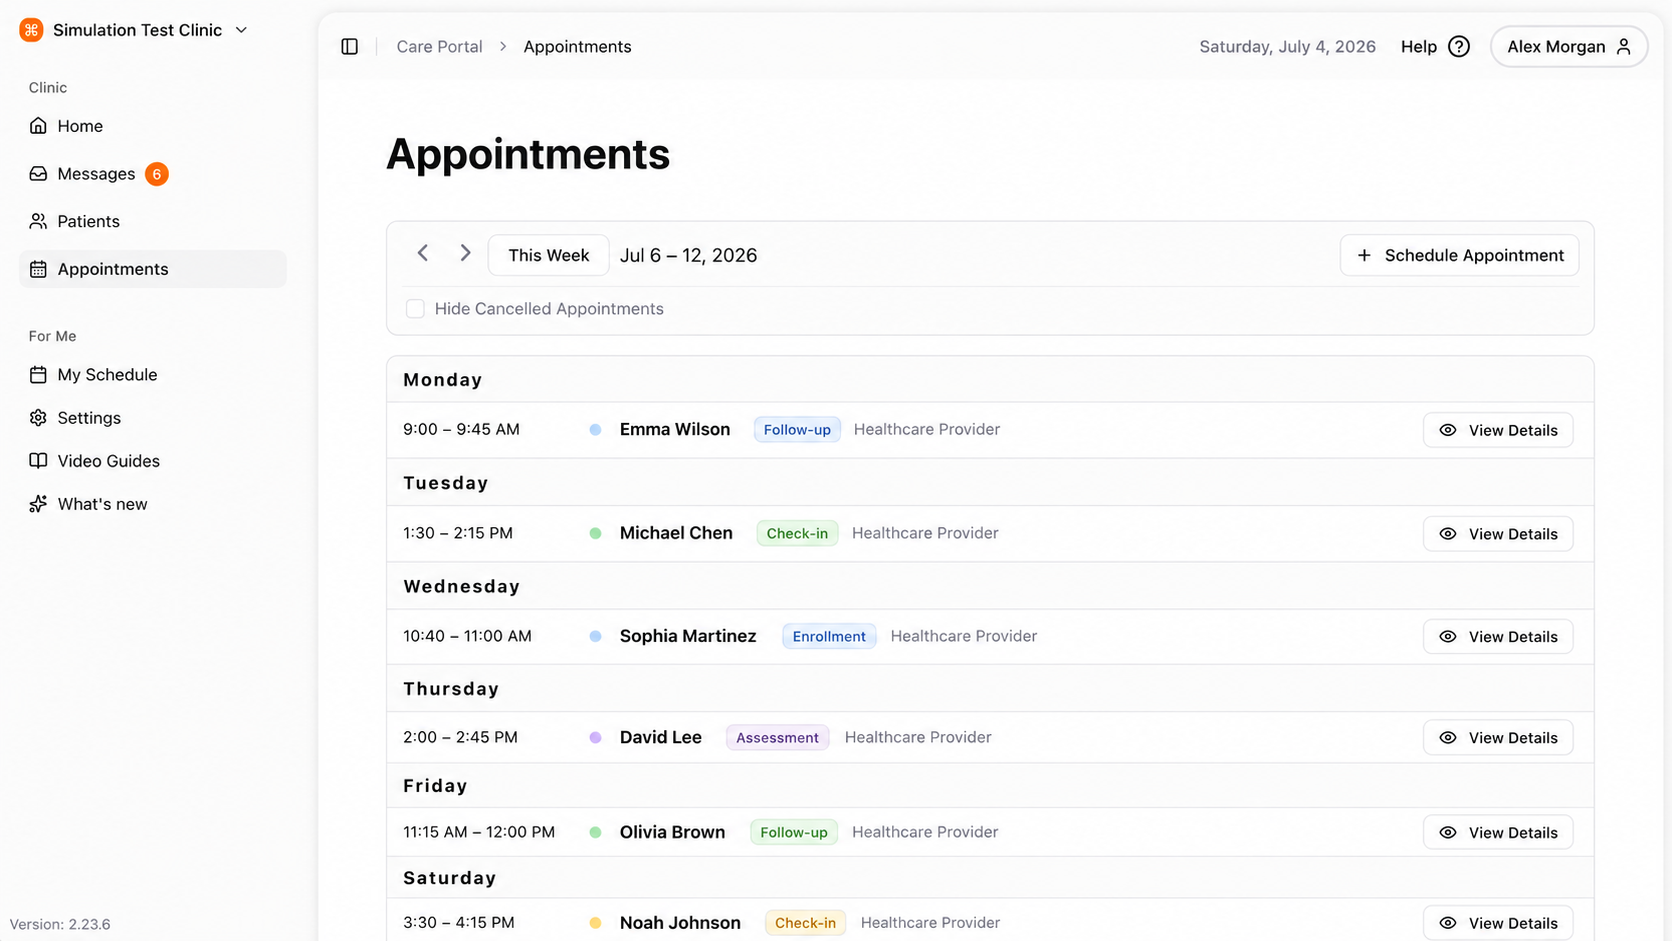Click the Saturday, July 4, 2026 date
The image size is (1672, 941).
click(x=1287, y=47)
